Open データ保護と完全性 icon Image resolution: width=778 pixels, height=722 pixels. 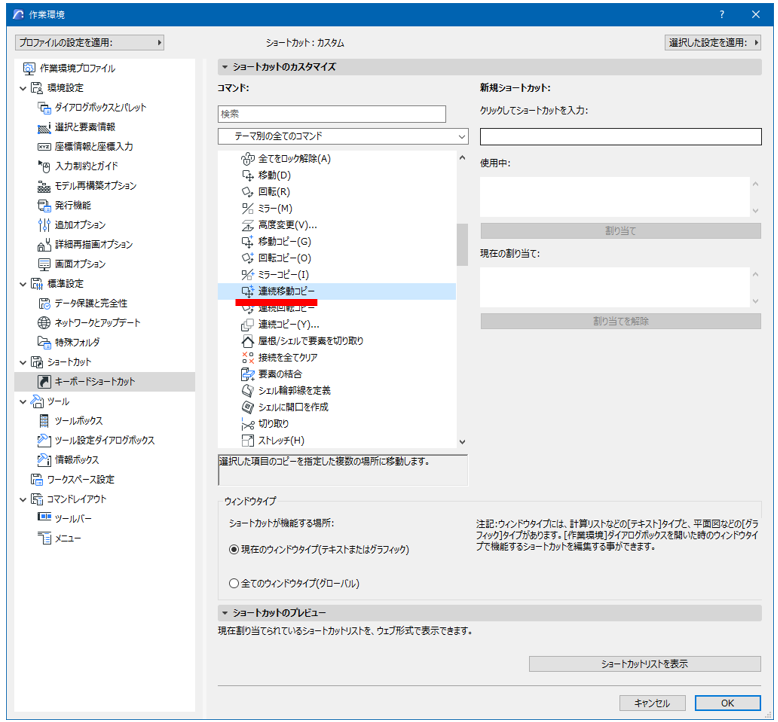pyautogui.click(x=44, y=303)
